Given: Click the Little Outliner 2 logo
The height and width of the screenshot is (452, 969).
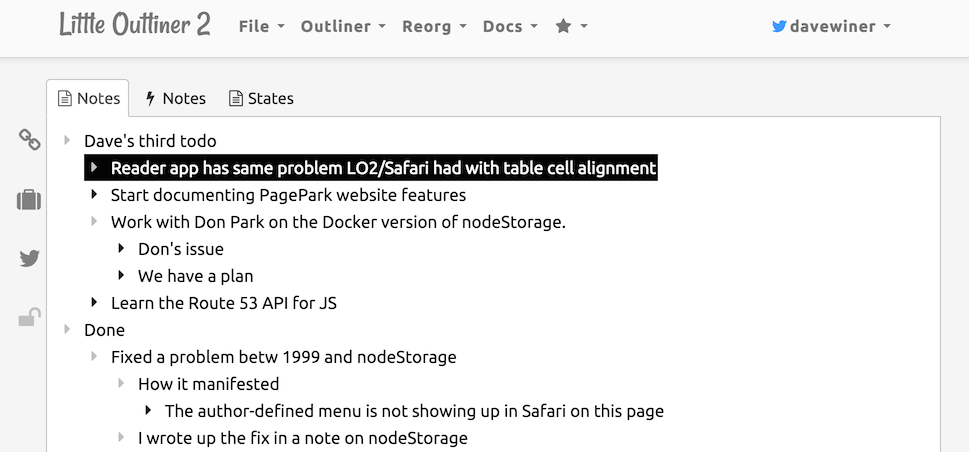Looking at the screenshot, I should tap(134, 25).
